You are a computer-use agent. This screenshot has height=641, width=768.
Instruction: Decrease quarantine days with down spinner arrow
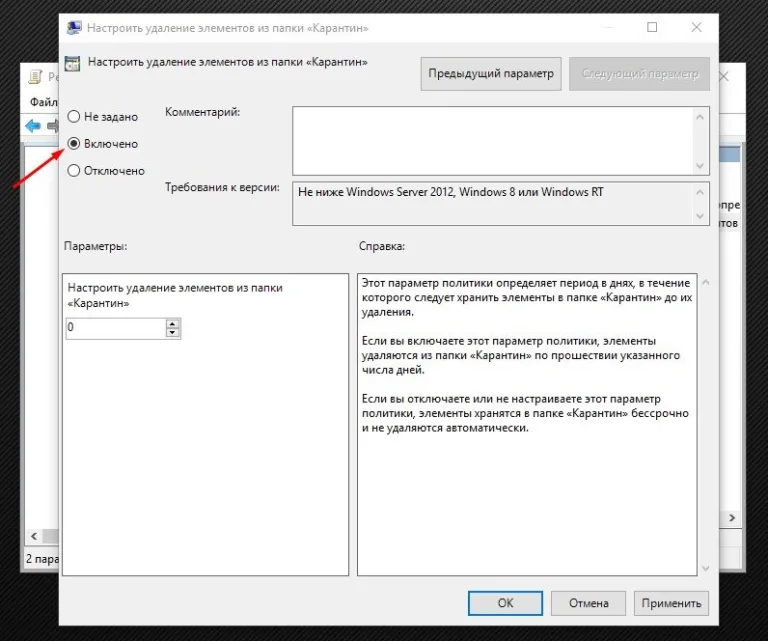click(172, 333)
